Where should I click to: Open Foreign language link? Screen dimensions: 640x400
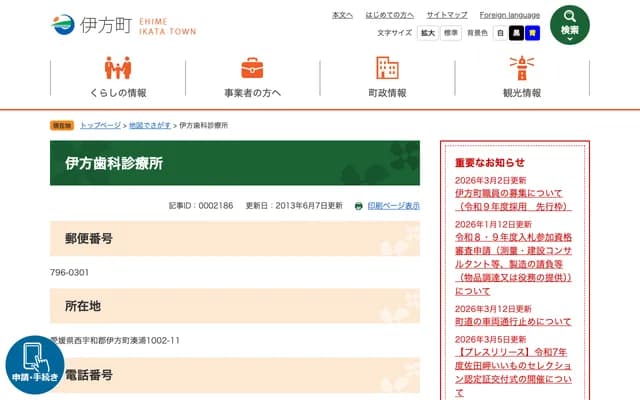[509, 15]
